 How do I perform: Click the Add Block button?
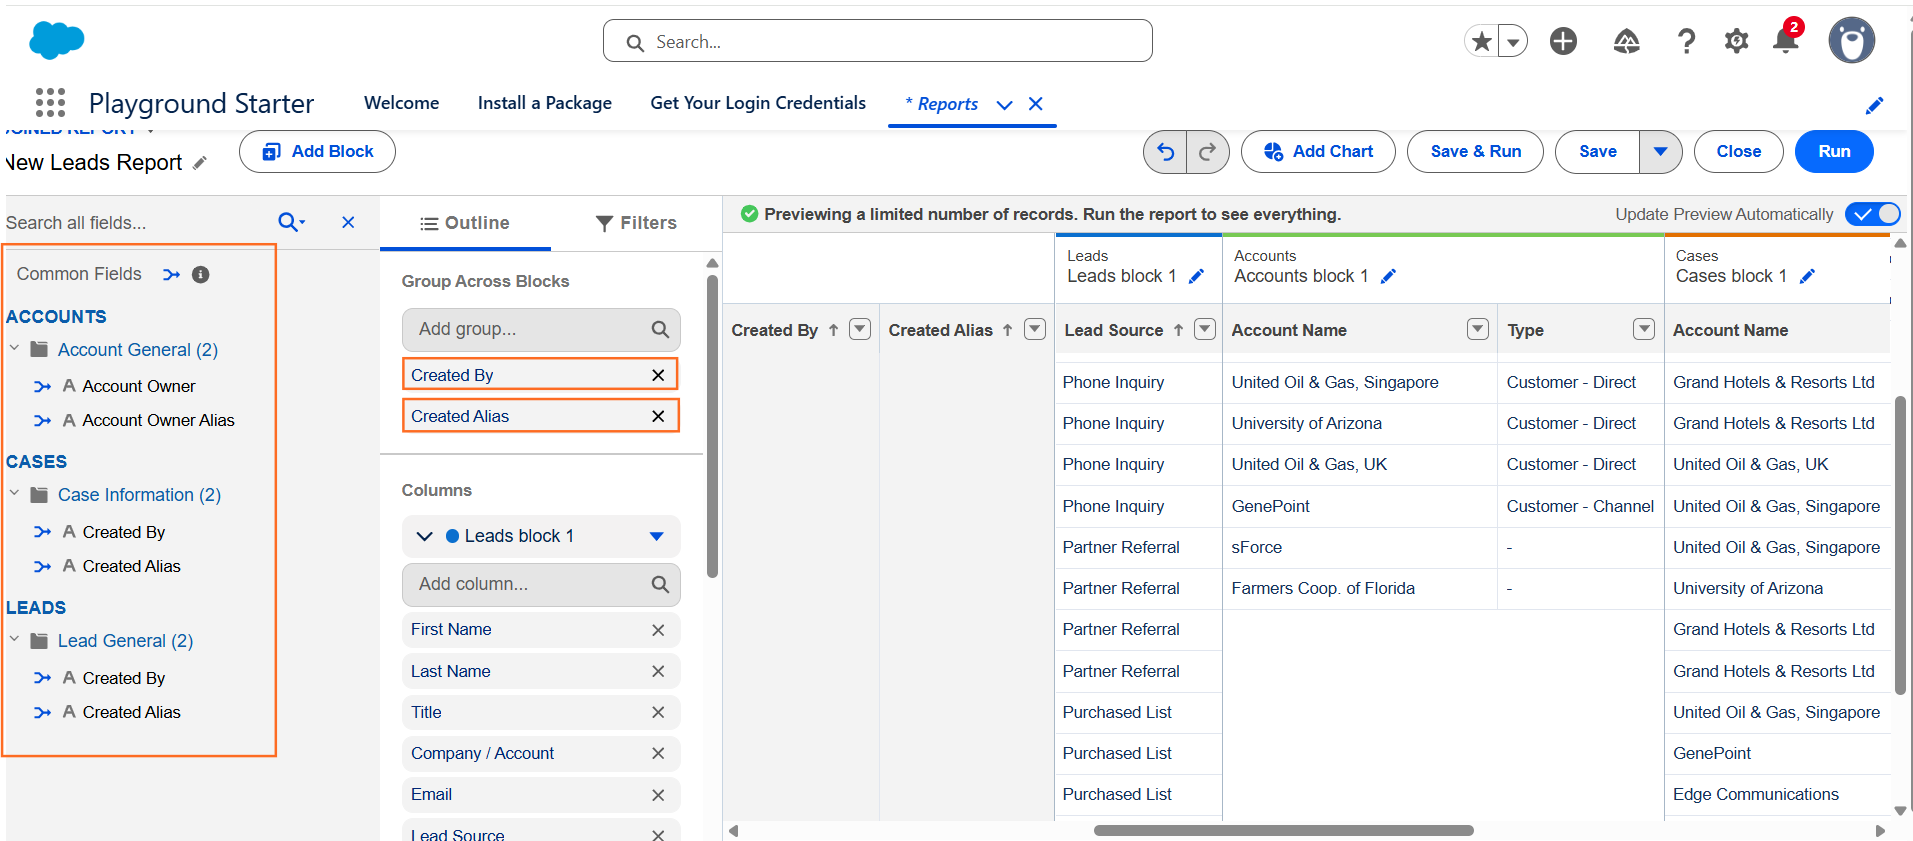click(x=317, y=152)
